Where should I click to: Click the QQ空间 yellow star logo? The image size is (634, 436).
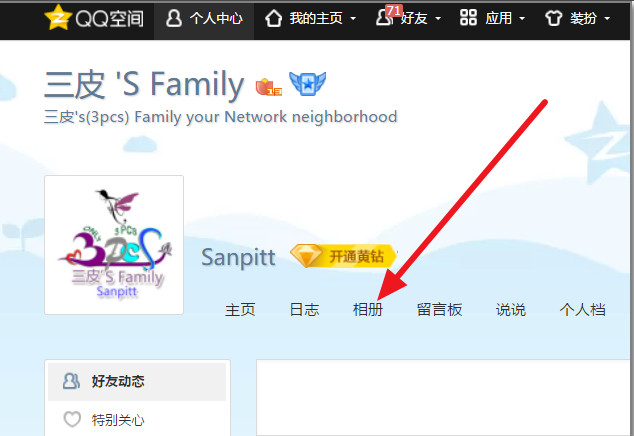click(58, 17)
